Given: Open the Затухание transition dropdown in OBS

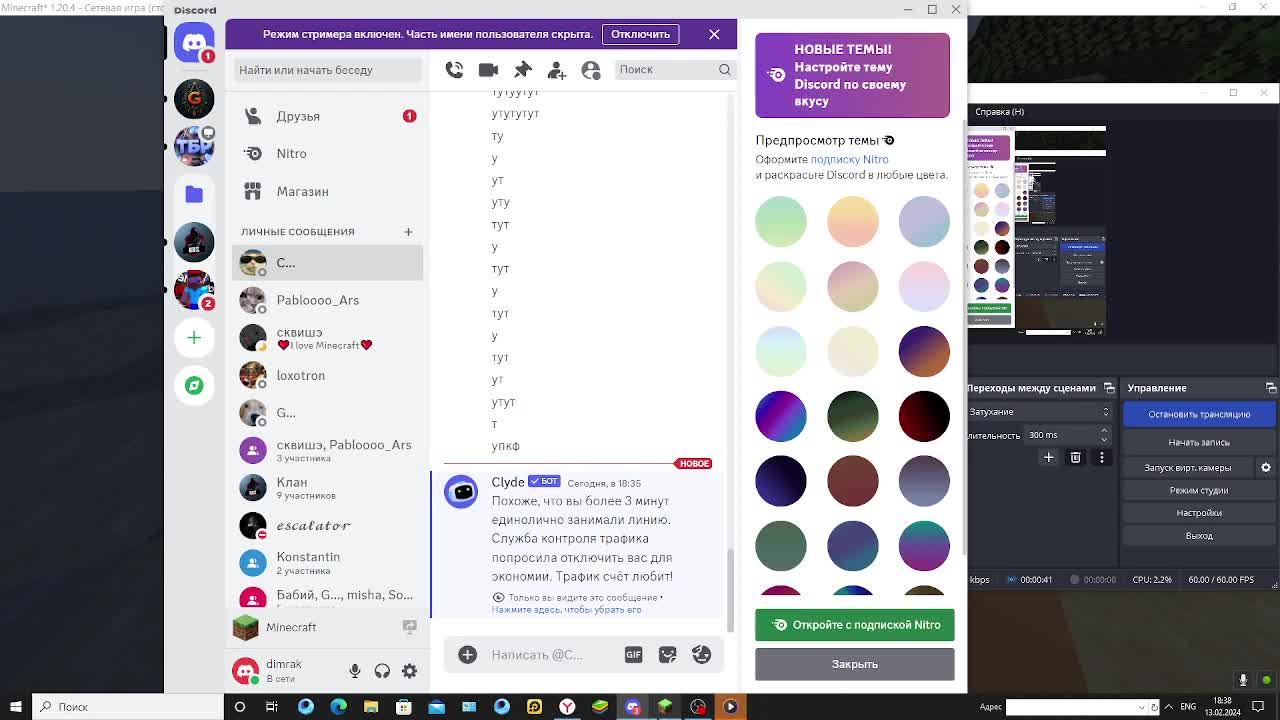Looking at the screenshot, I should (1040, 412).
